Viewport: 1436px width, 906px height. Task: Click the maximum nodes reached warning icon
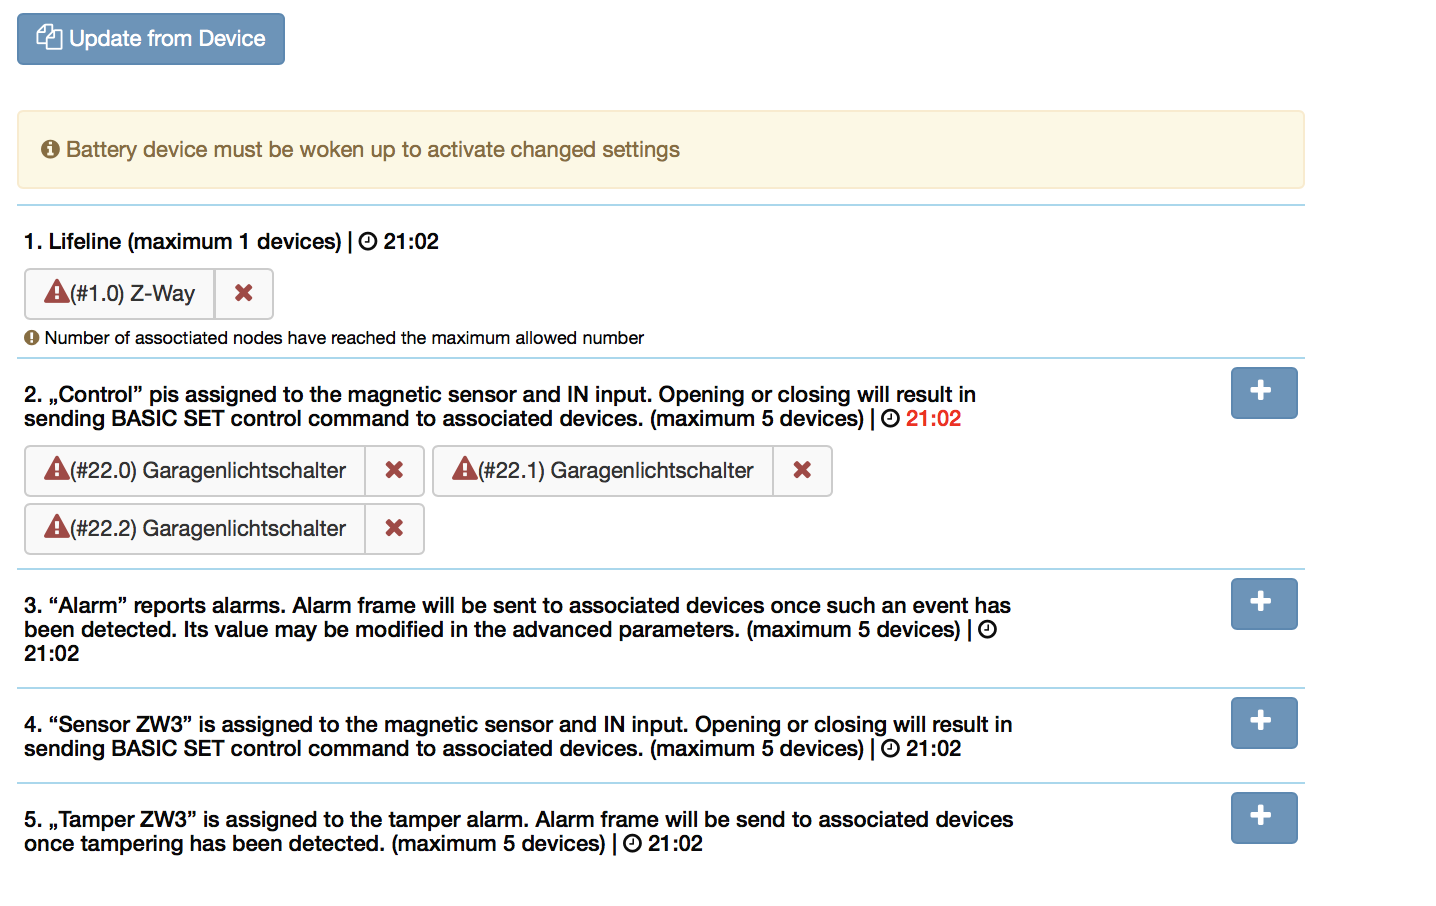click(x=32, y=338)
